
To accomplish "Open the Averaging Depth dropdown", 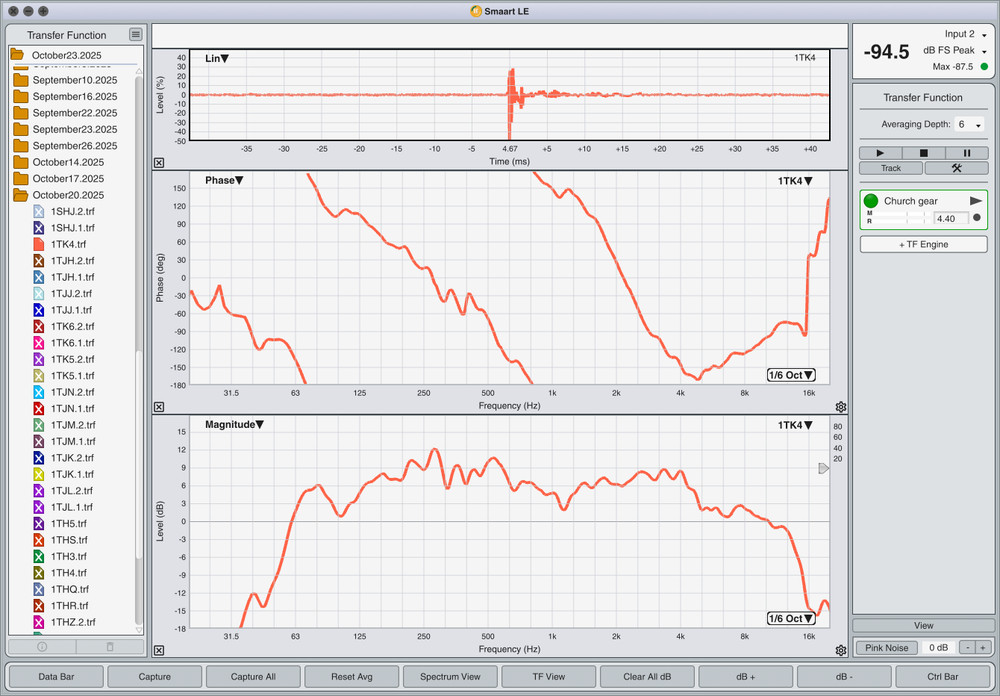I will click(x=970, y=125).
